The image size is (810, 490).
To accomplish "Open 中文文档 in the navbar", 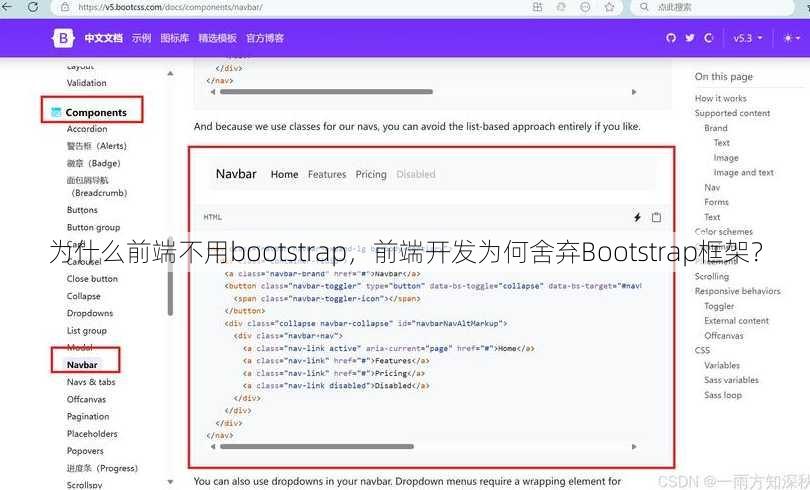I will (x=103, y=38).
